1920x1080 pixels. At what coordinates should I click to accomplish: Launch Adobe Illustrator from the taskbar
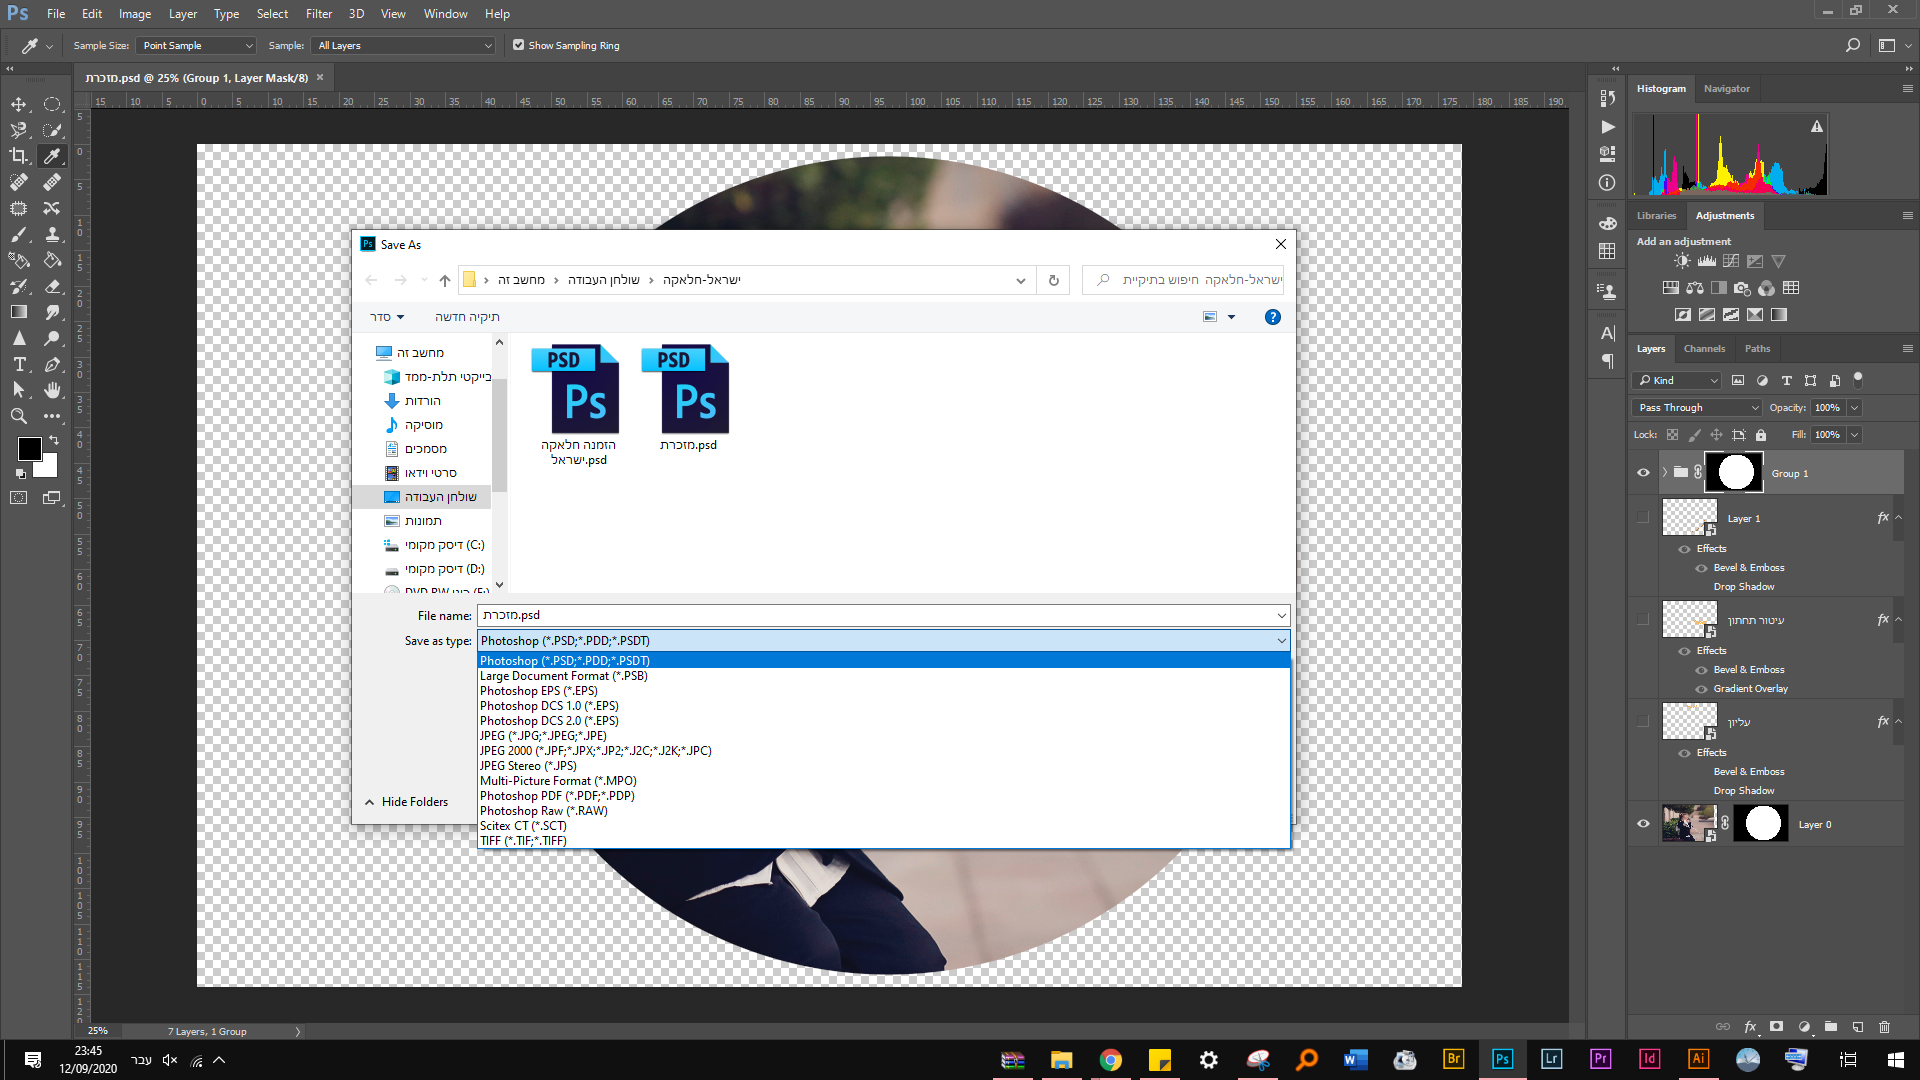(x=1698, y=1059)
